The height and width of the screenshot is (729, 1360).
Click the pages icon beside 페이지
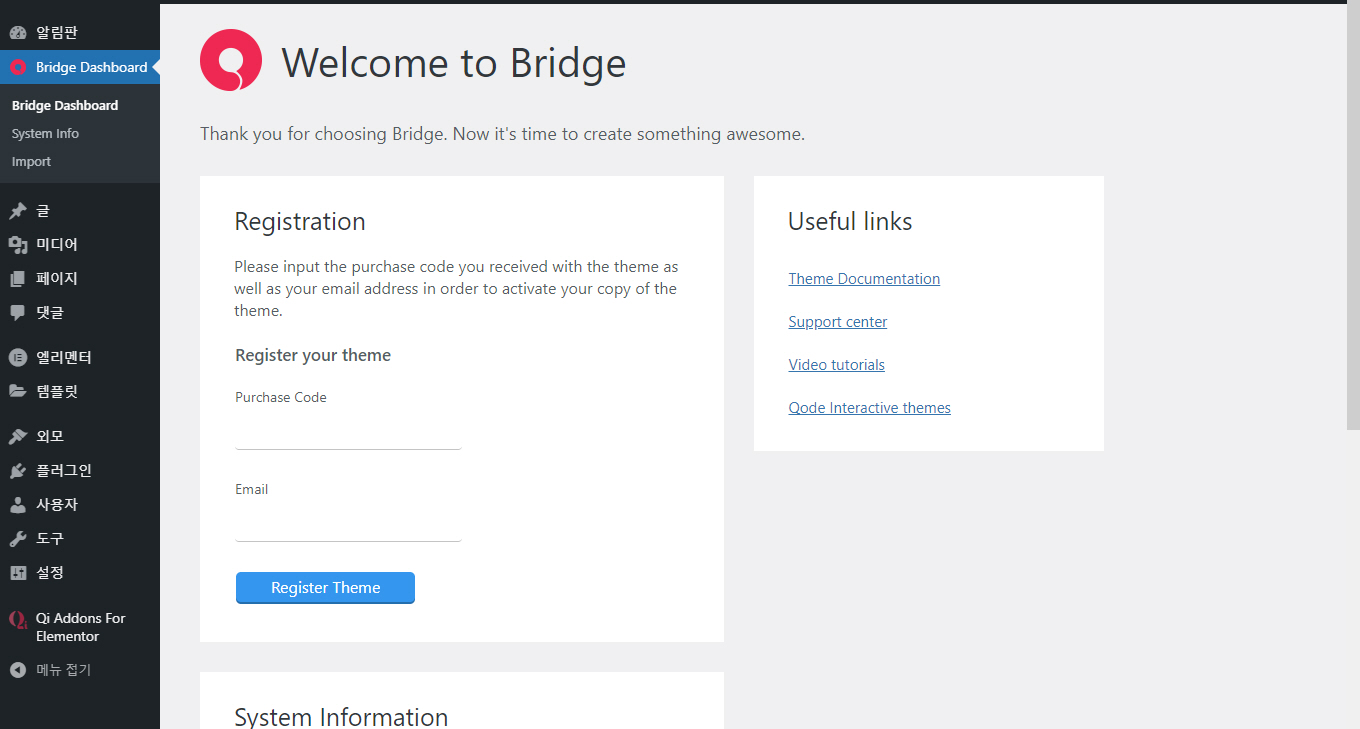coord(18,279)
